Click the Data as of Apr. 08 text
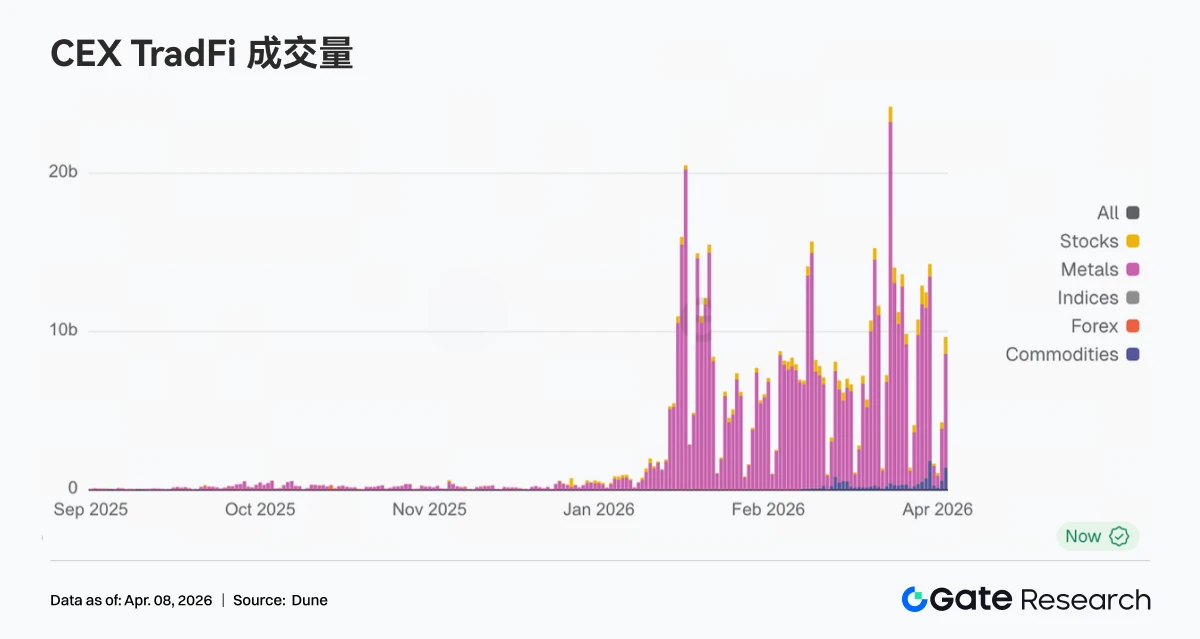 (133, 600)
